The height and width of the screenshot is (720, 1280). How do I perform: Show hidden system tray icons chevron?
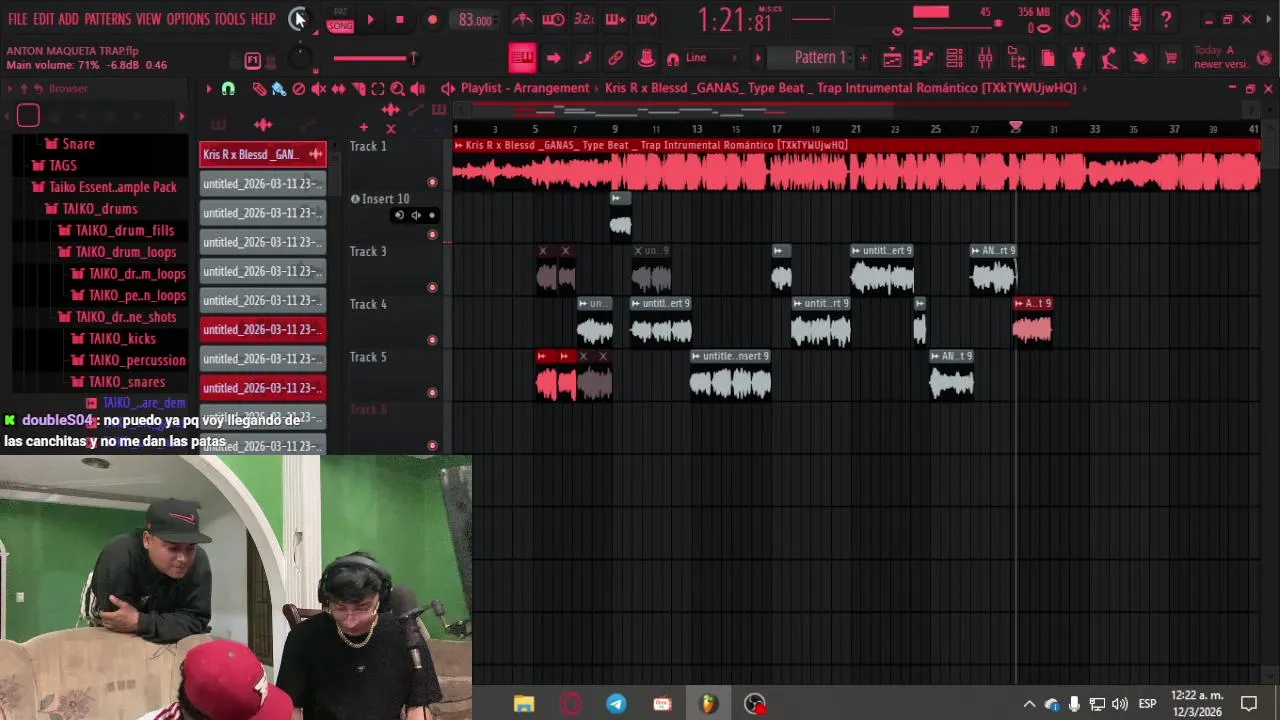click(x=1028, y=704)
